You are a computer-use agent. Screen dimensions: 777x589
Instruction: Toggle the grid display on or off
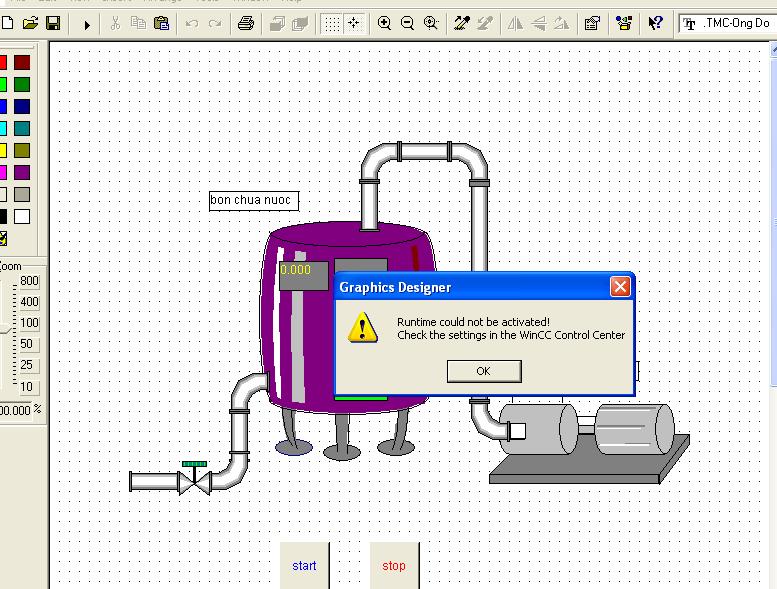pos(332,23)
